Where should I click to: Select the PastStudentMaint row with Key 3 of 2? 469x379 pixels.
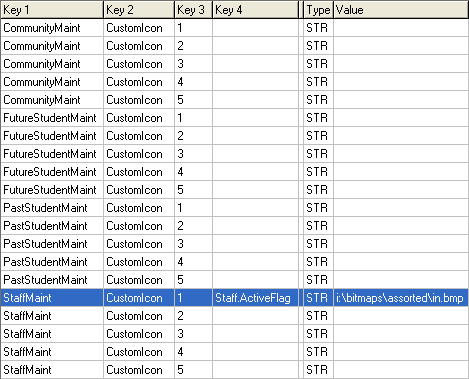[234, 226]
